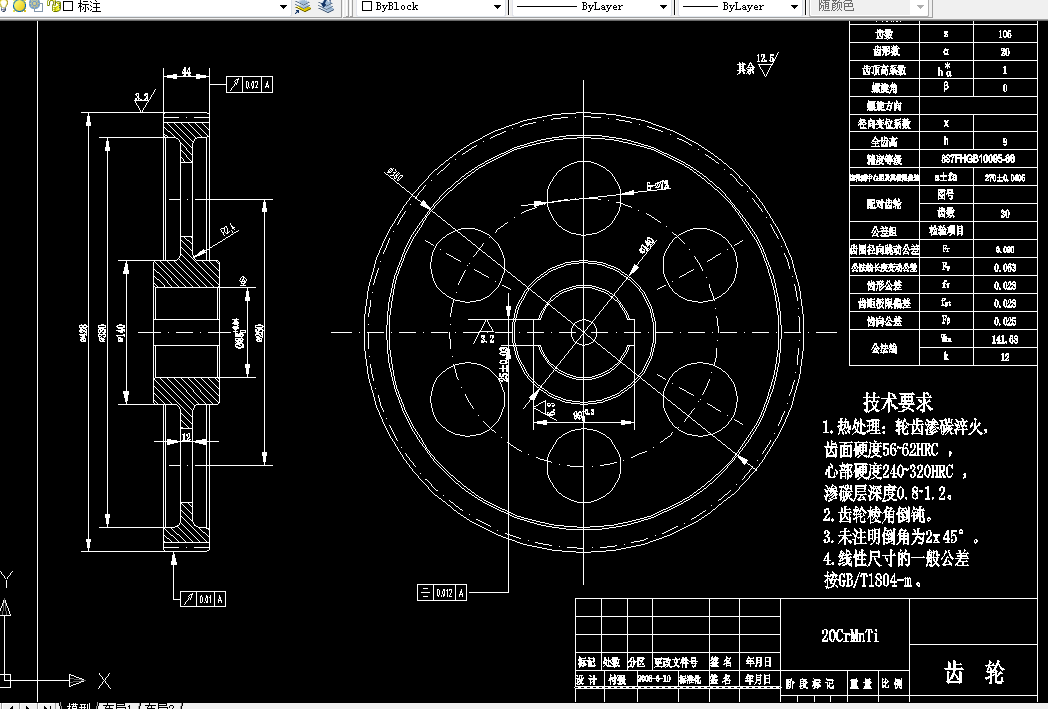Select the 2.齿轮棱角倒钝 line

[x=877, y=515]
